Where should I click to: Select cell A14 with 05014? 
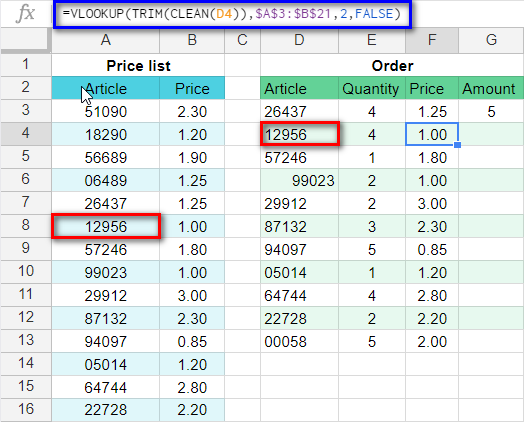106,364
